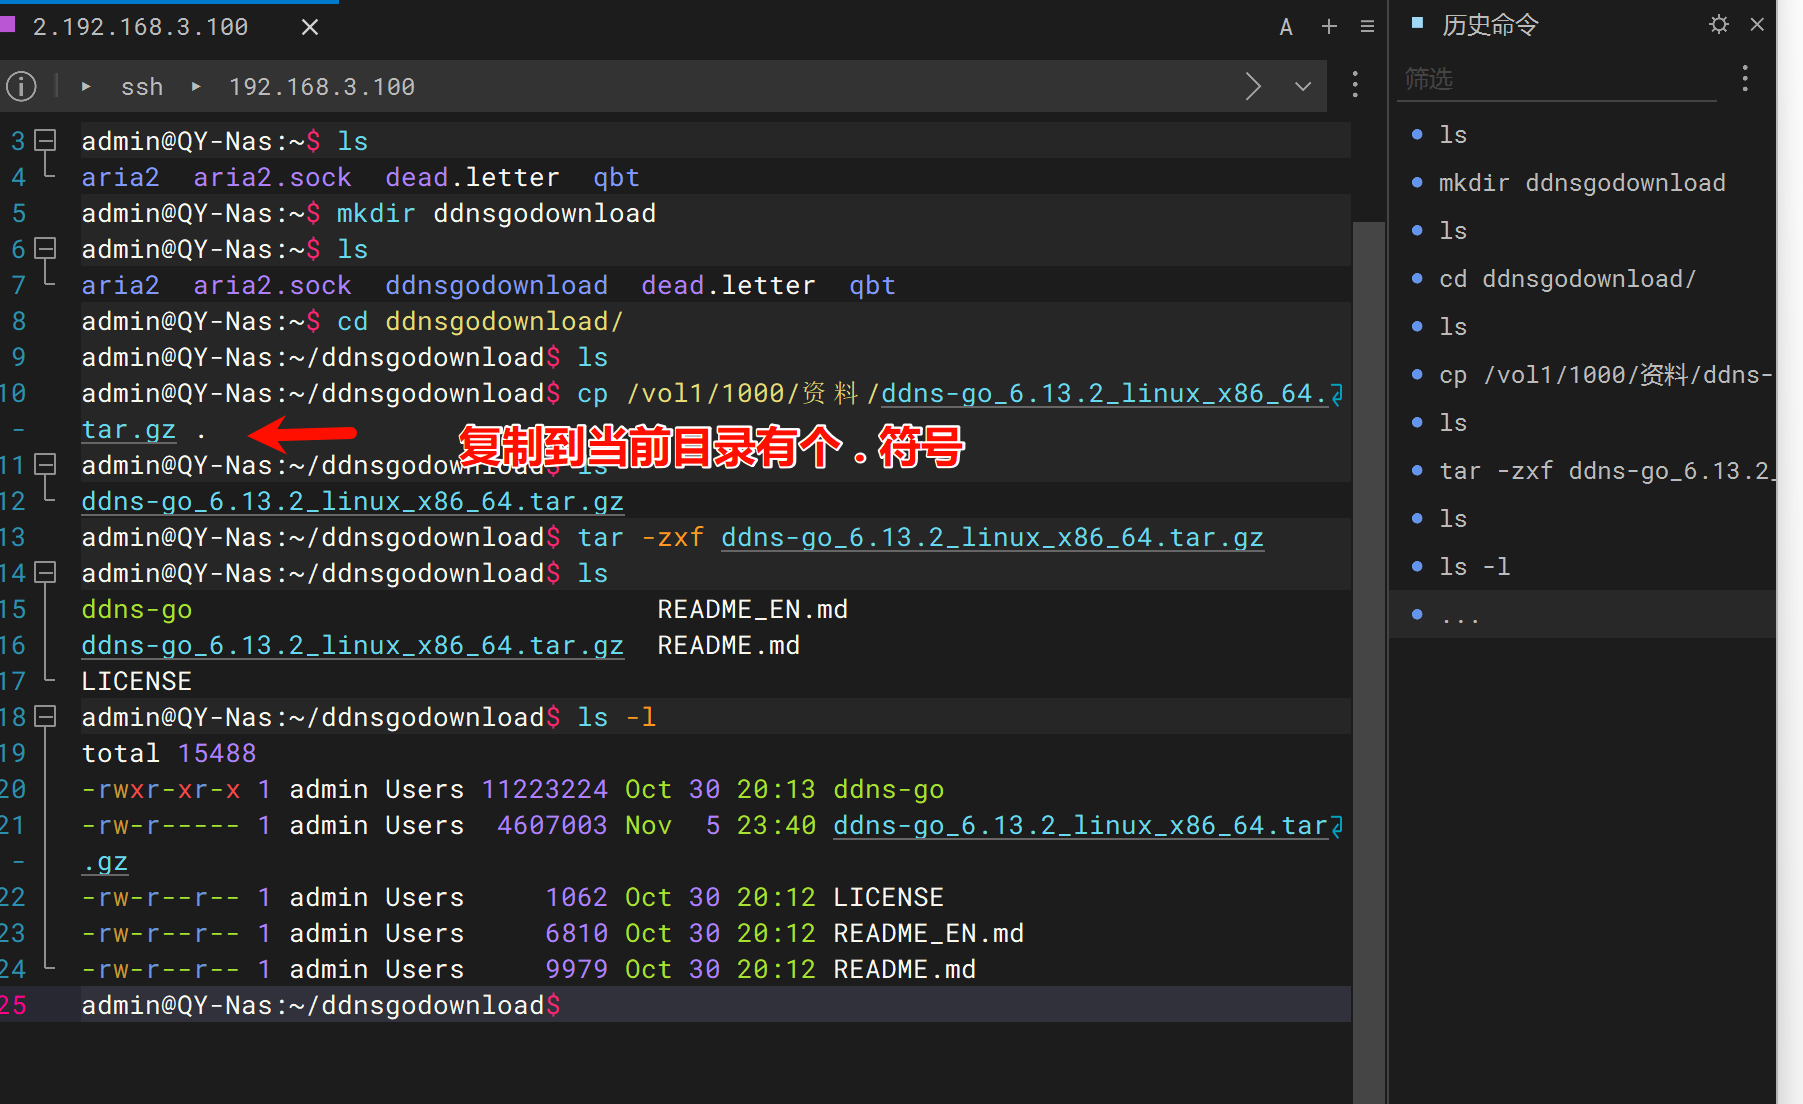
Task: Add a new session tab with plus icon
Action: [1329, 27]
